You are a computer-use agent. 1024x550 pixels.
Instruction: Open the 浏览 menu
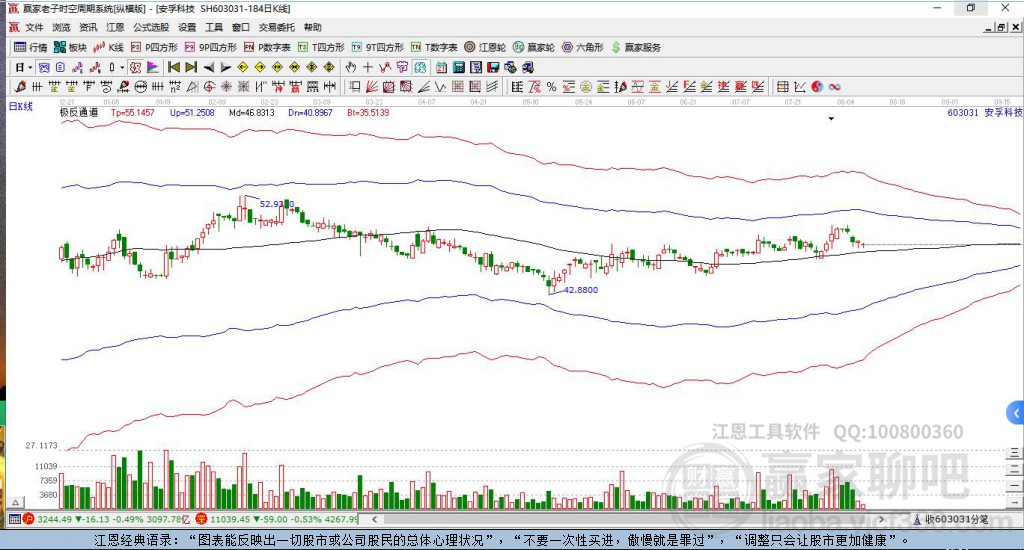pos(61,27)
